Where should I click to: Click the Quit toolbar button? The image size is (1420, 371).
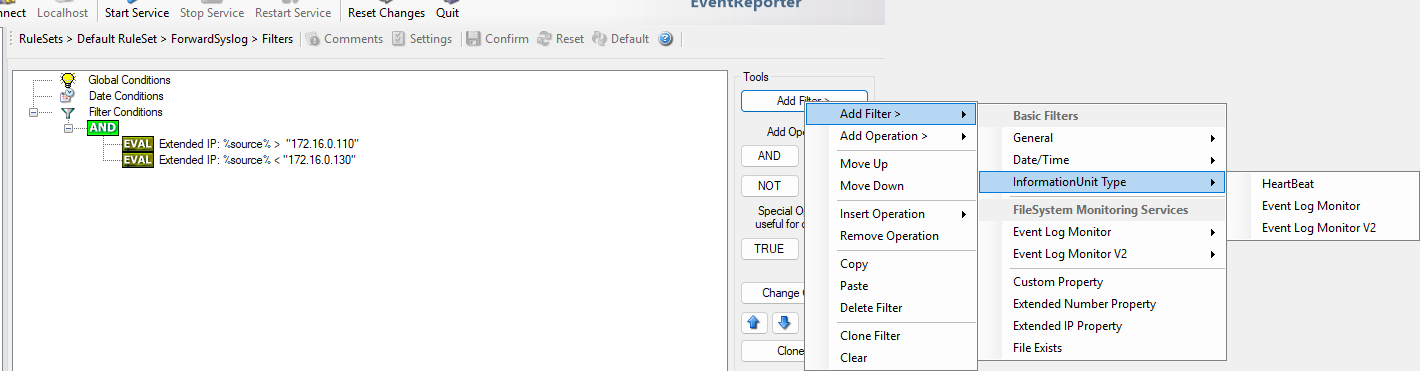(x=448, y=13)
